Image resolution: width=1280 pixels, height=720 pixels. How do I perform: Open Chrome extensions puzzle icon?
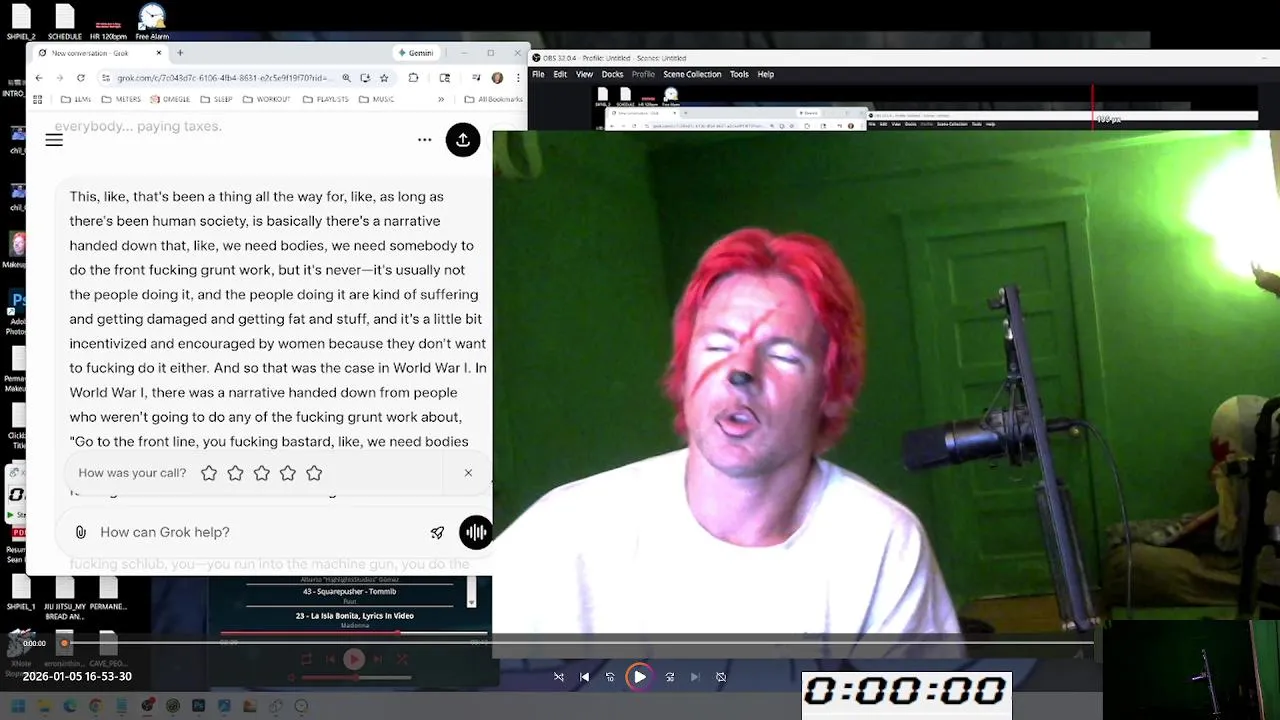click(x=413, y=78)
